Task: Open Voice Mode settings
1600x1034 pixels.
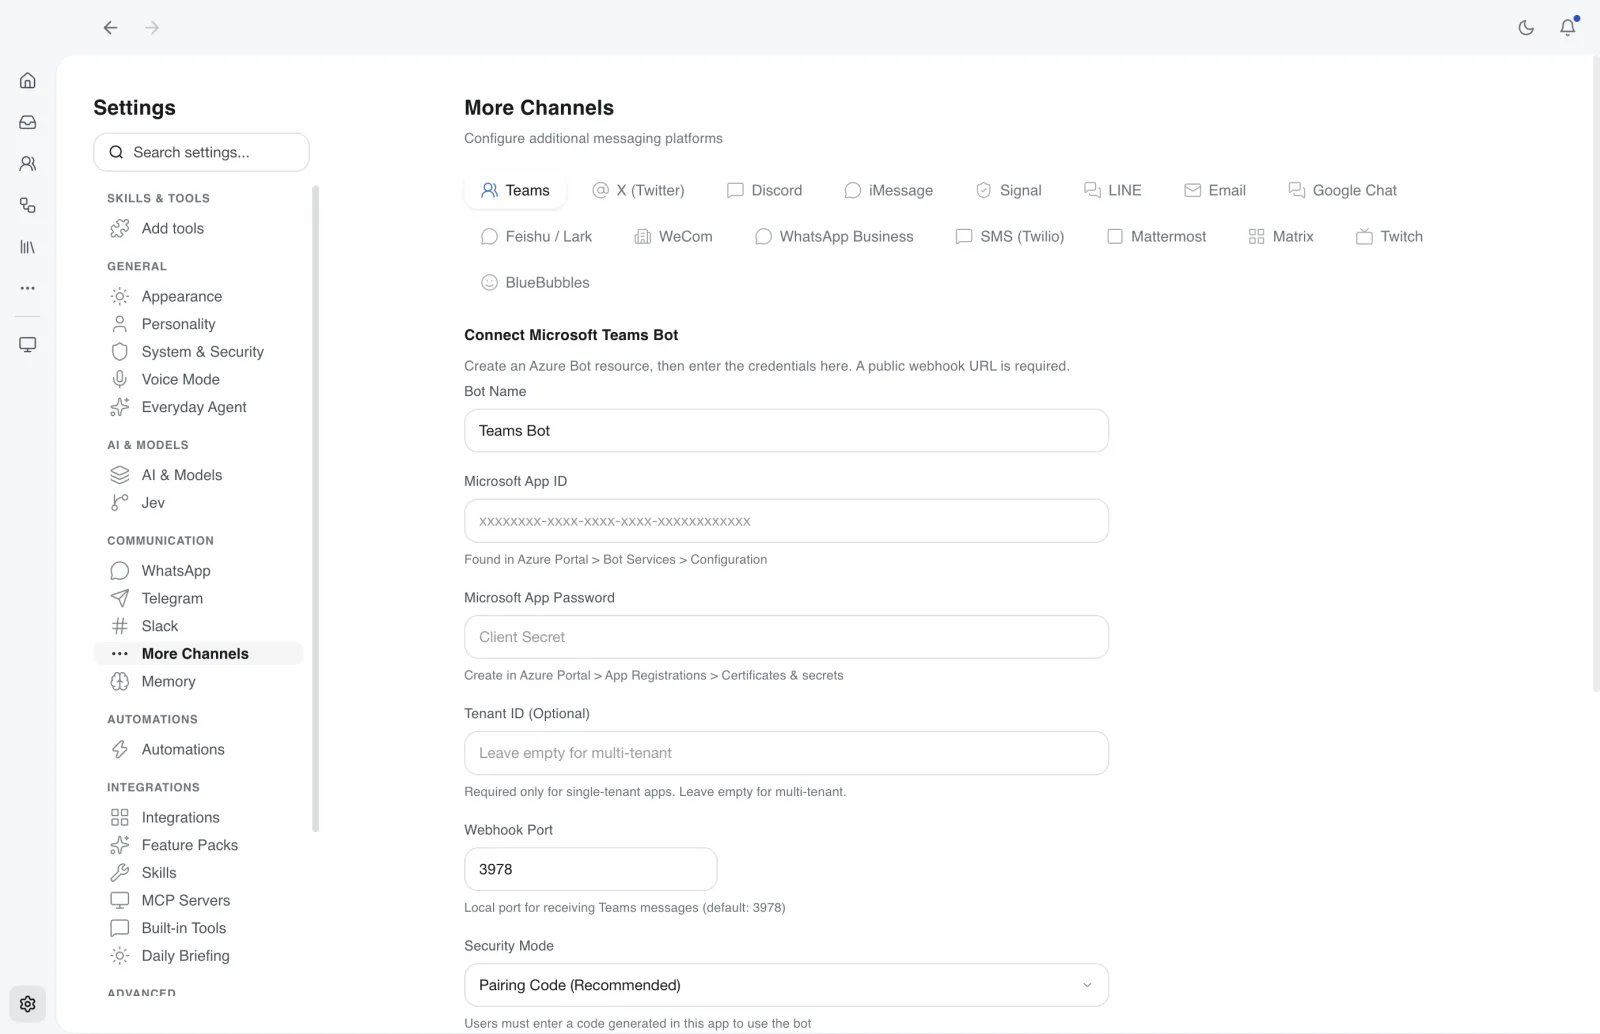Action: (x=199, y=379)
